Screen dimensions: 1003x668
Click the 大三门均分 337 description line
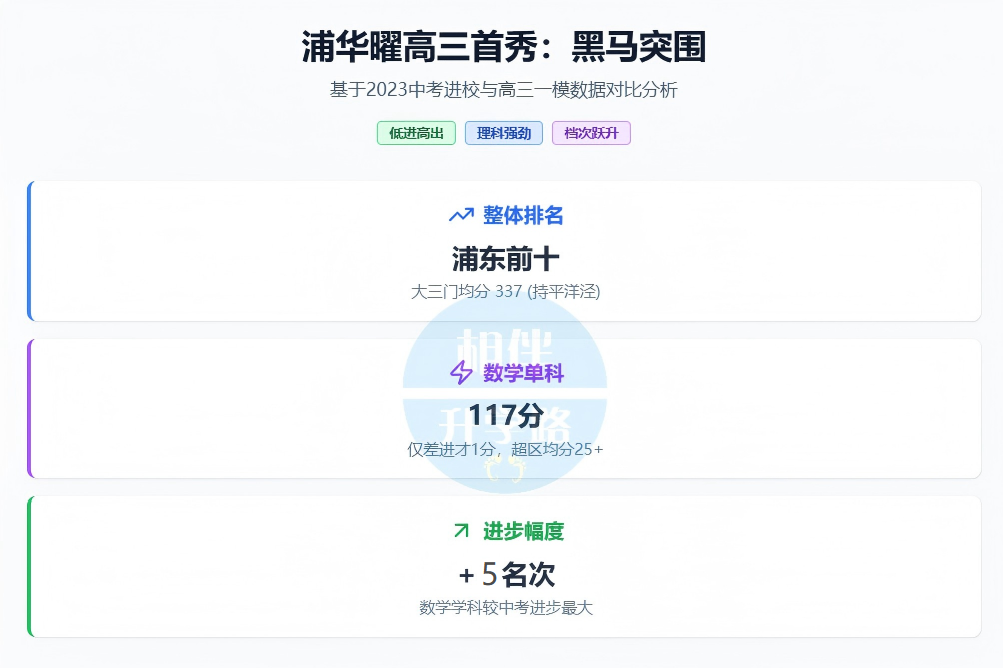click(505, 292)
